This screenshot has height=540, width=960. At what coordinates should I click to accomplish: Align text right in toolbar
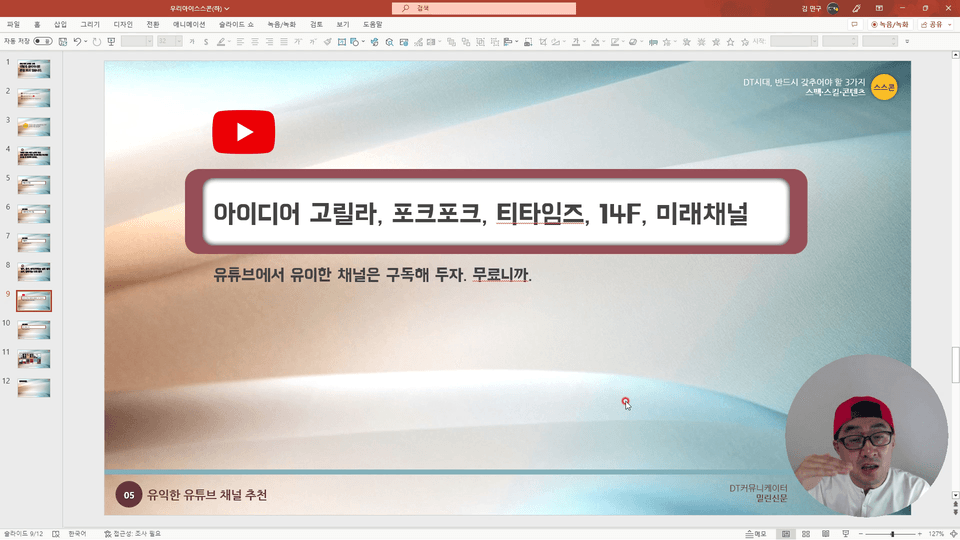[269, 42]
